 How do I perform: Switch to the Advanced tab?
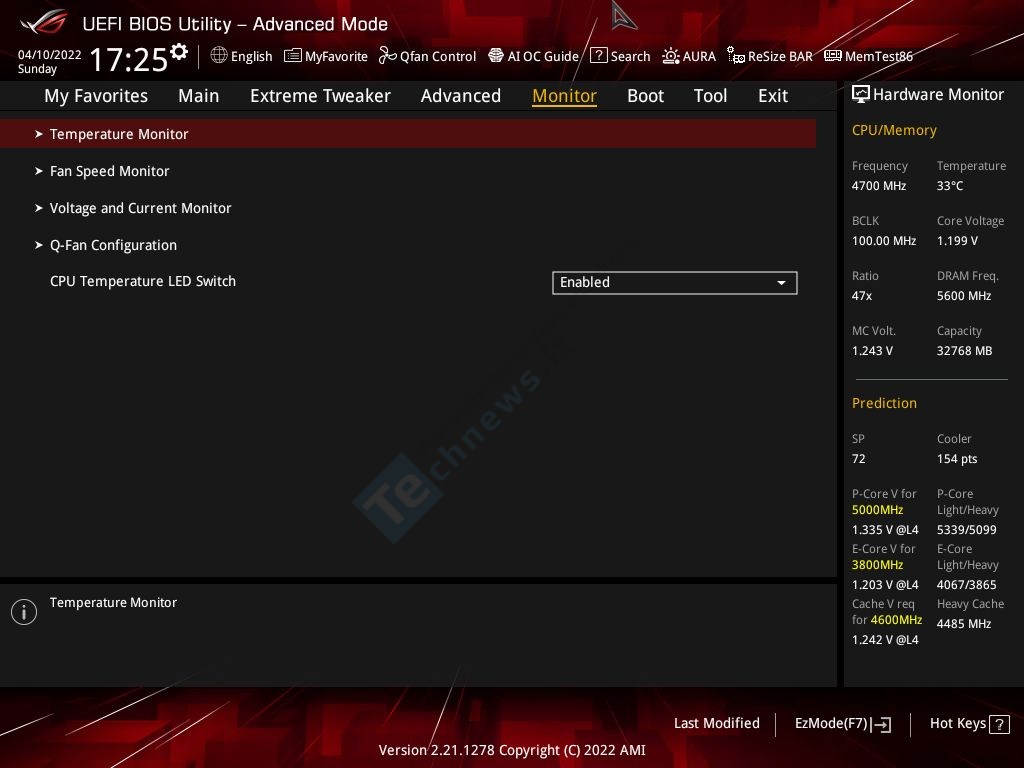point(460,96)
